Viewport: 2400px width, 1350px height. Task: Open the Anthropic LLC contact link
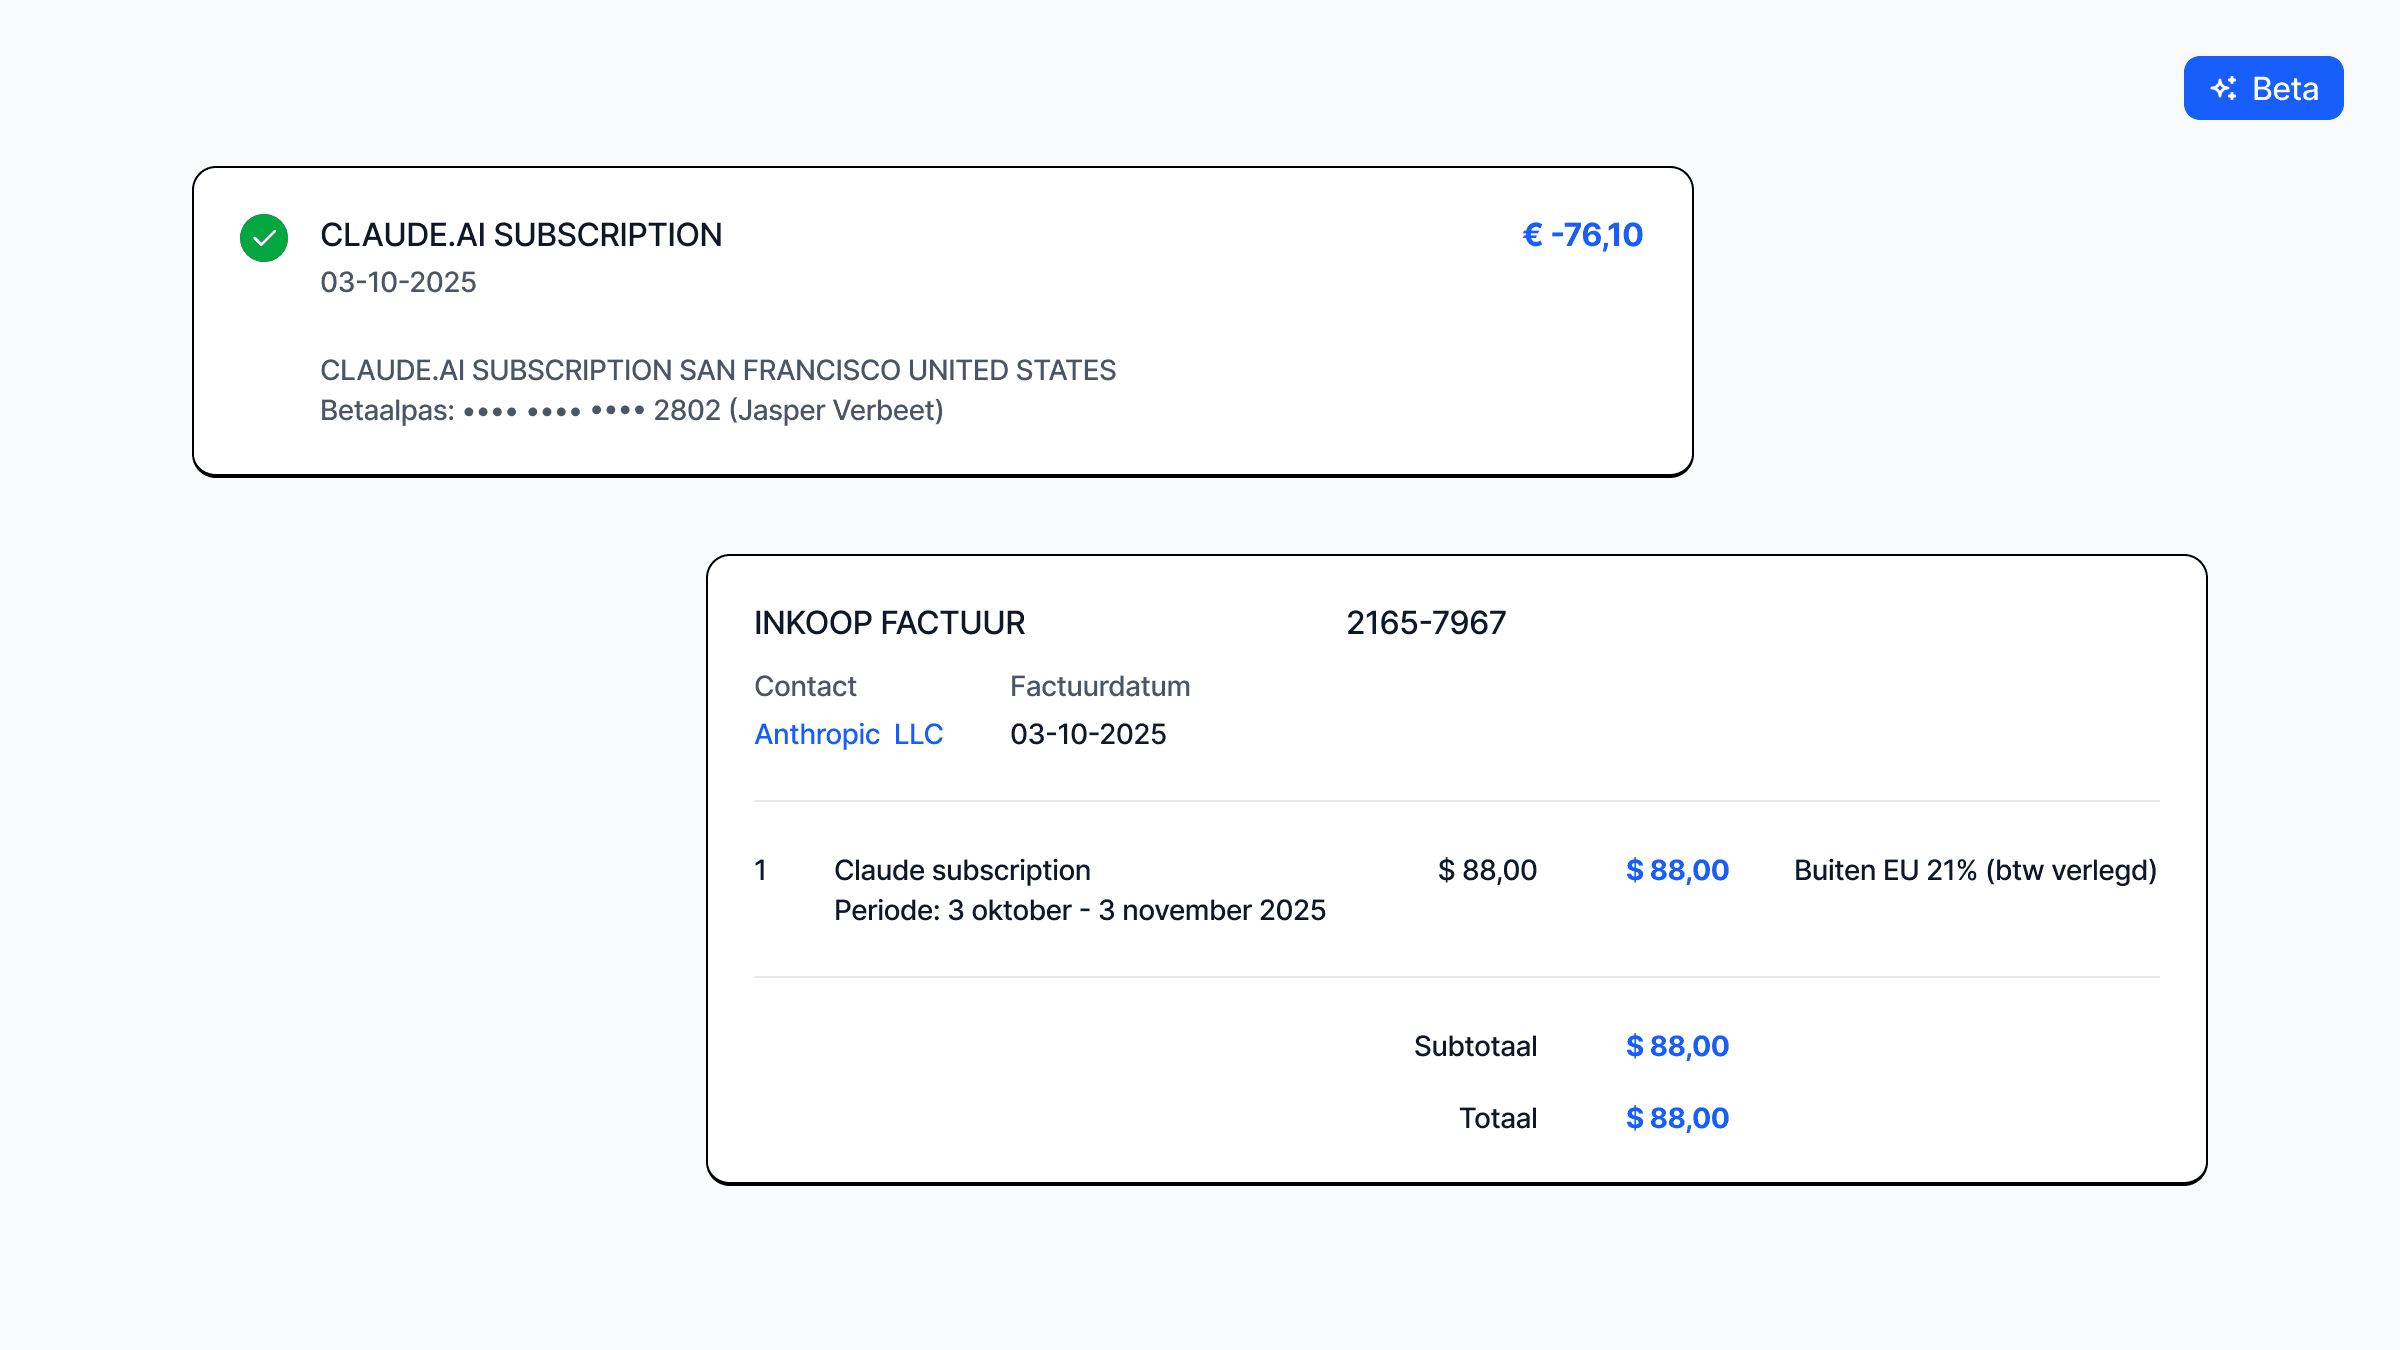848,734
